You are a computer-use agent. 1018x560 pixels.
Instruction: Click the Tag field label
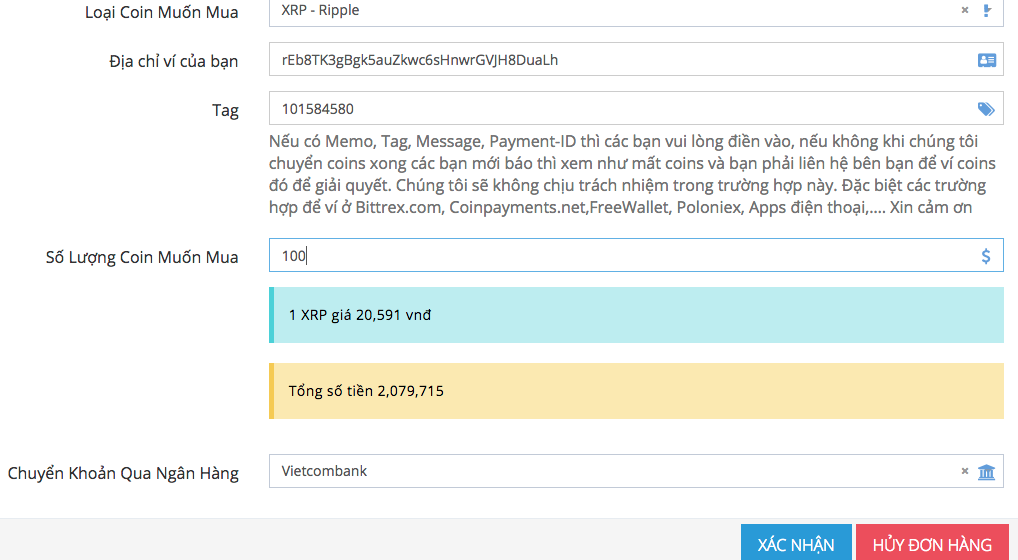pyautogui.click(x=225, y=111)
